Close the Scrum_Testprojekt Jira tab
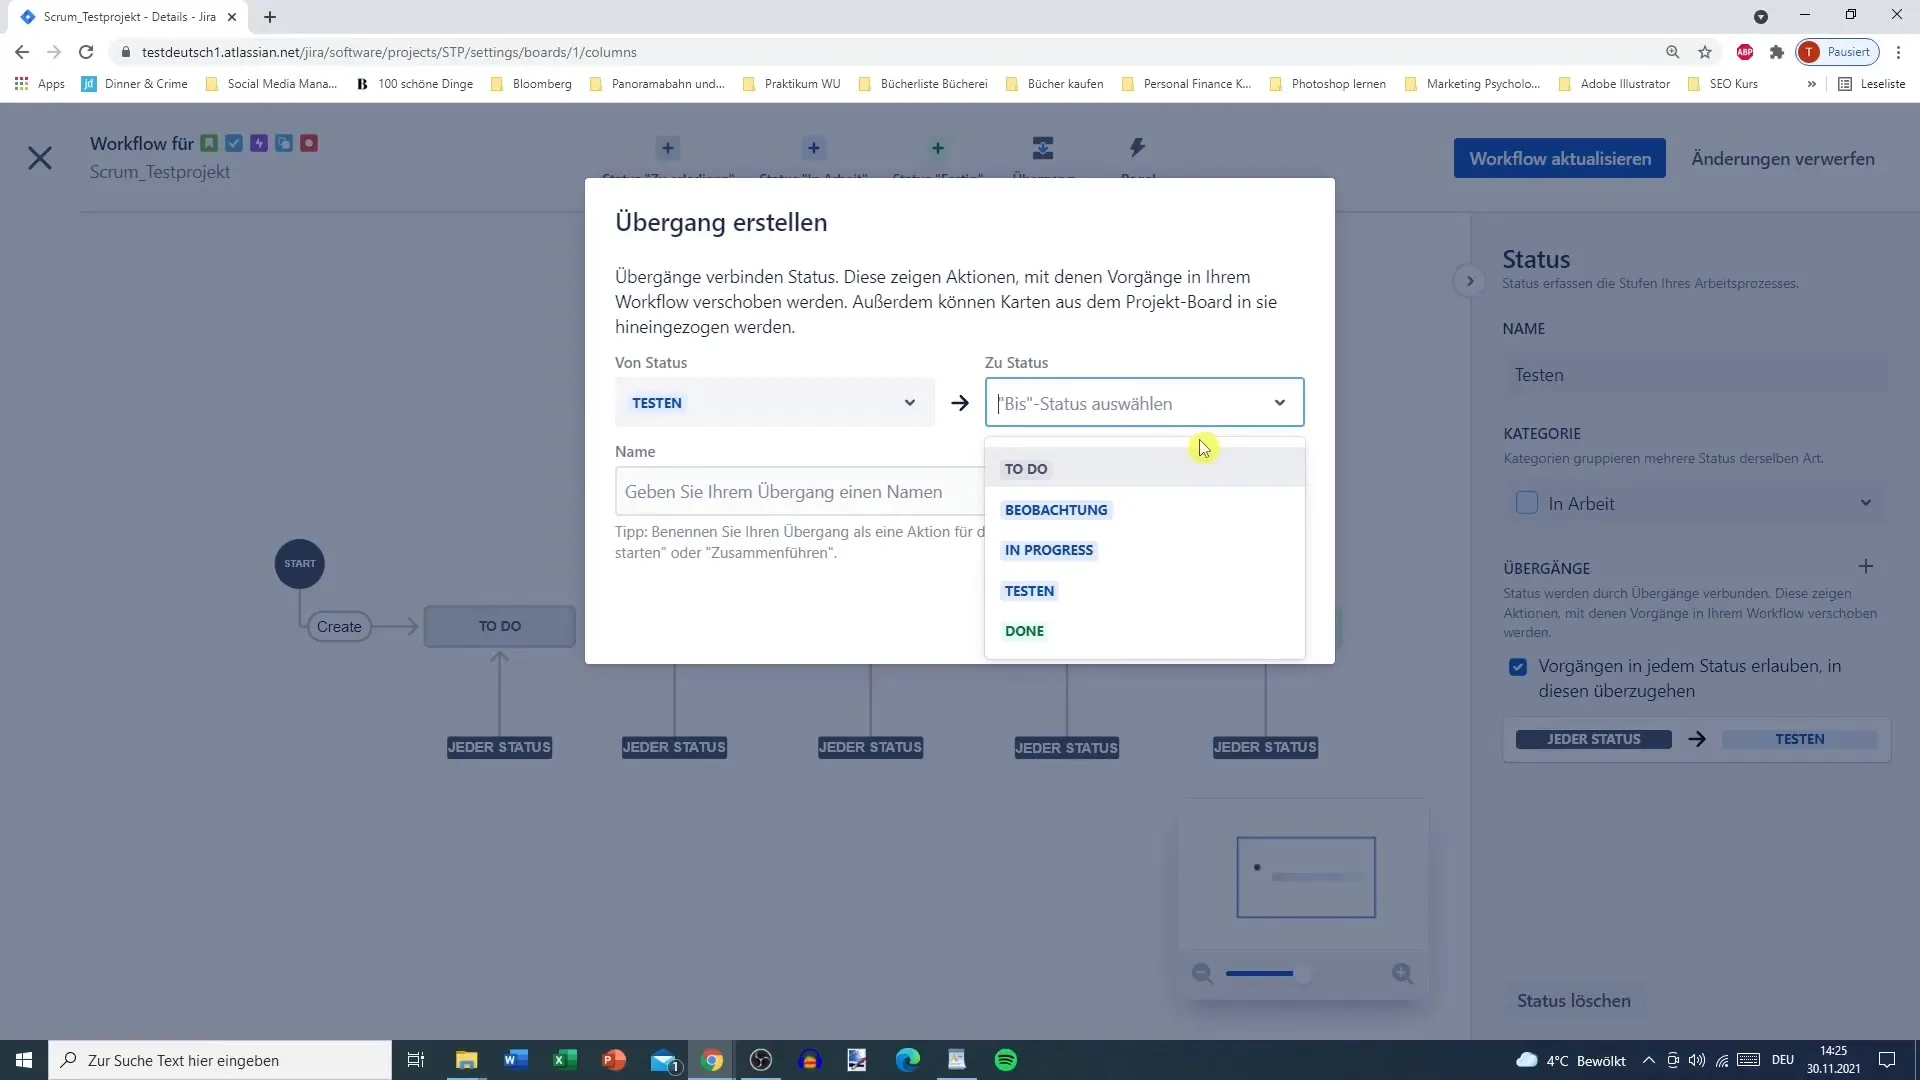This screenshot has width=1920, height=1080. tap(232, 17)
